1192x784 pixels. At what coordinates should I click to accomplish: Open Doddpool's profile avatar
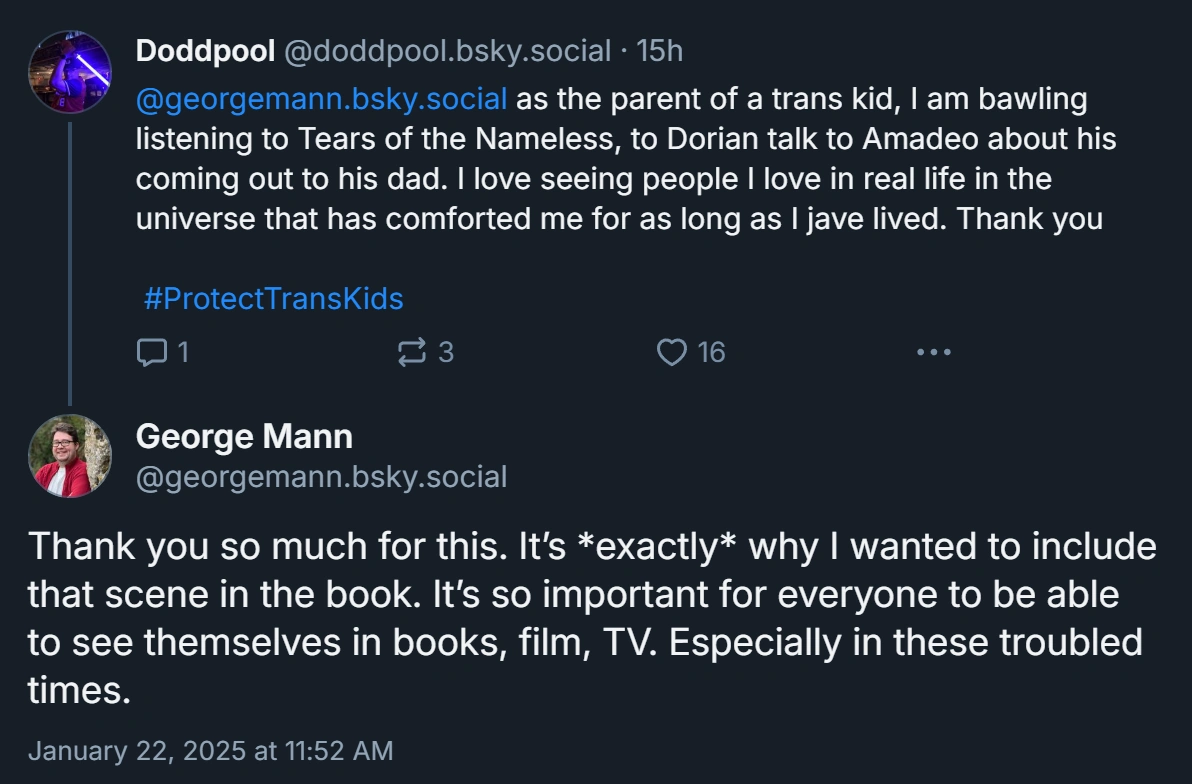coord(69,71)
